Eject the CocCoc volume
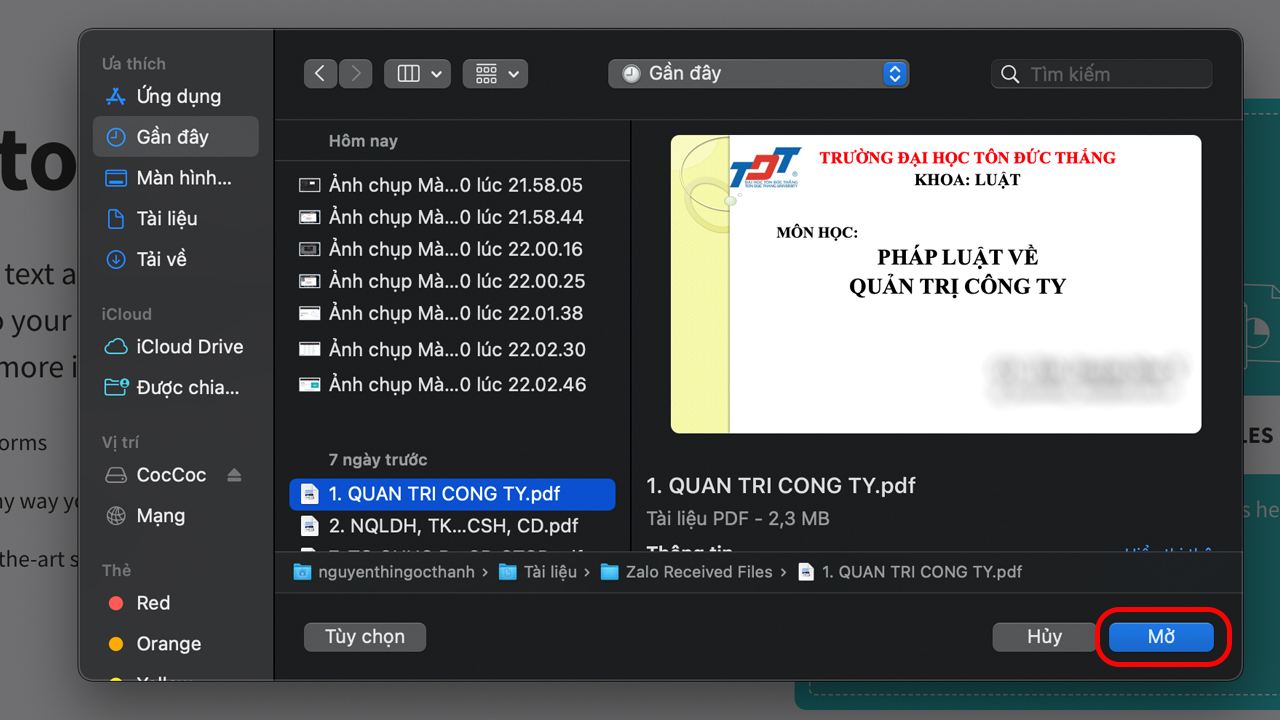1280x720 pixels. (235, 475)
